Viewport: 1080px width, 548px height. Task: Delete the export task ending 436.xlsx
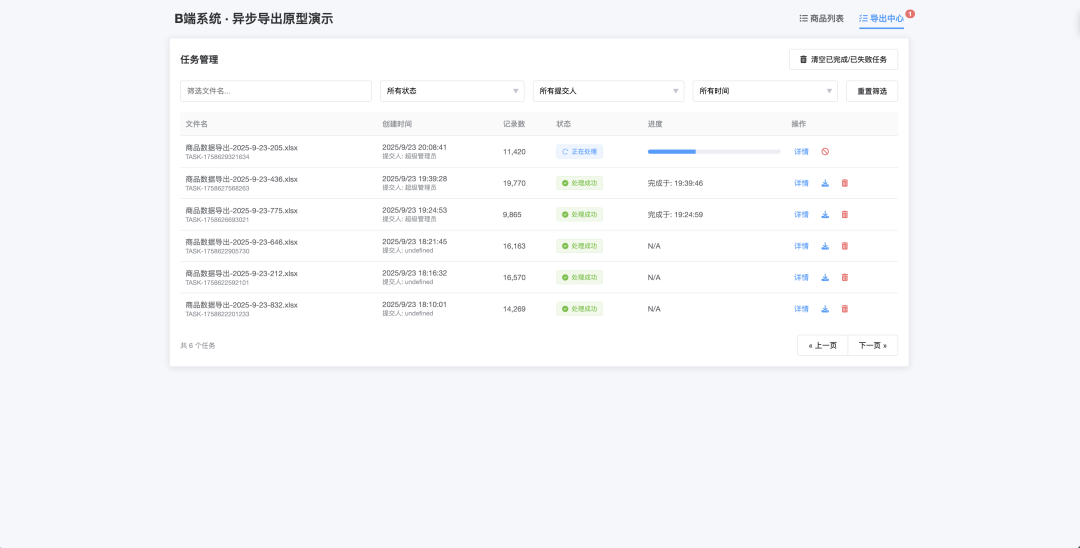[x=844, y=183]
